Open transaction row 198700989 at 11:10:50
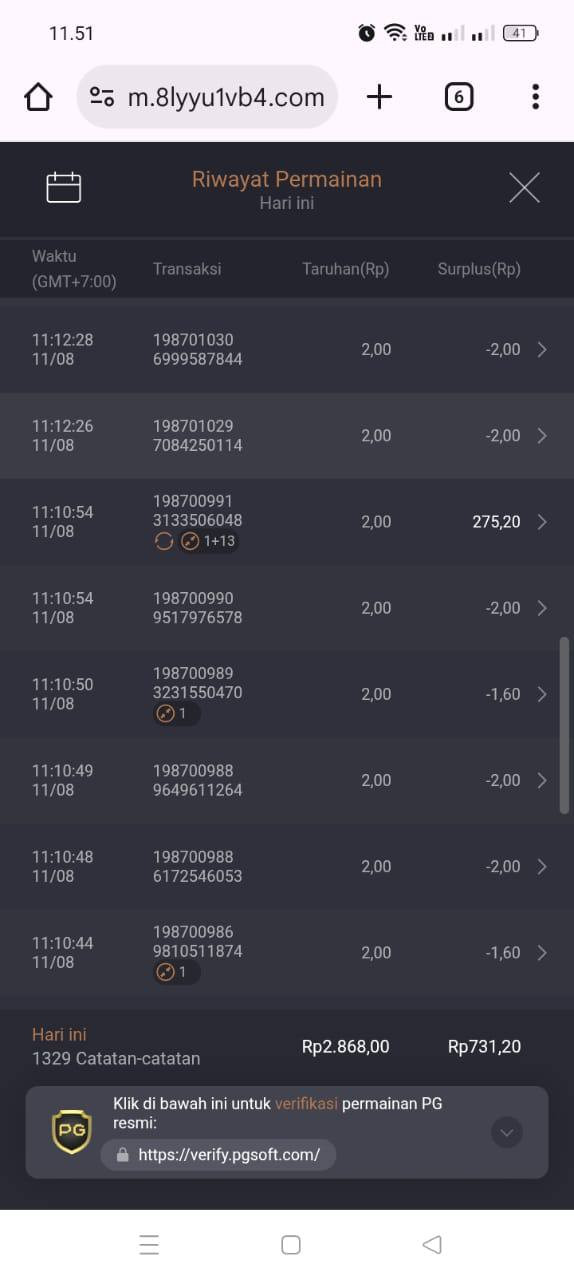 [287, 694]
